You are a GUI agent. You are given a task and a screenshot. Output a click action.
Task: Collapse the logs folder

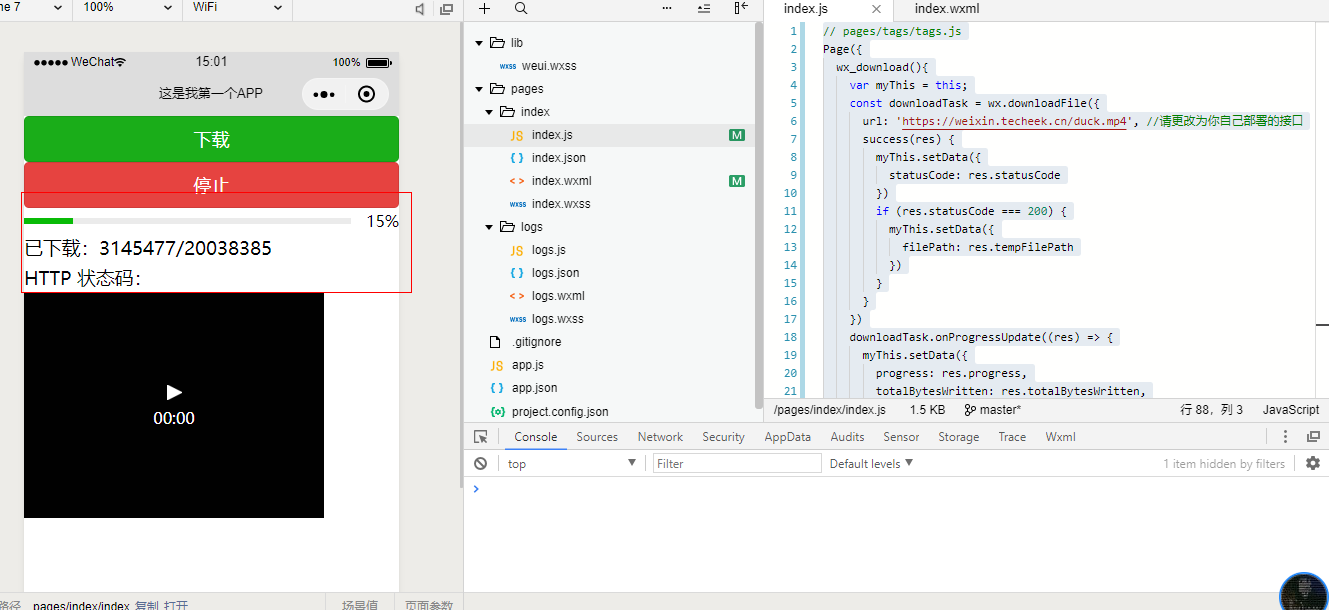489,227
